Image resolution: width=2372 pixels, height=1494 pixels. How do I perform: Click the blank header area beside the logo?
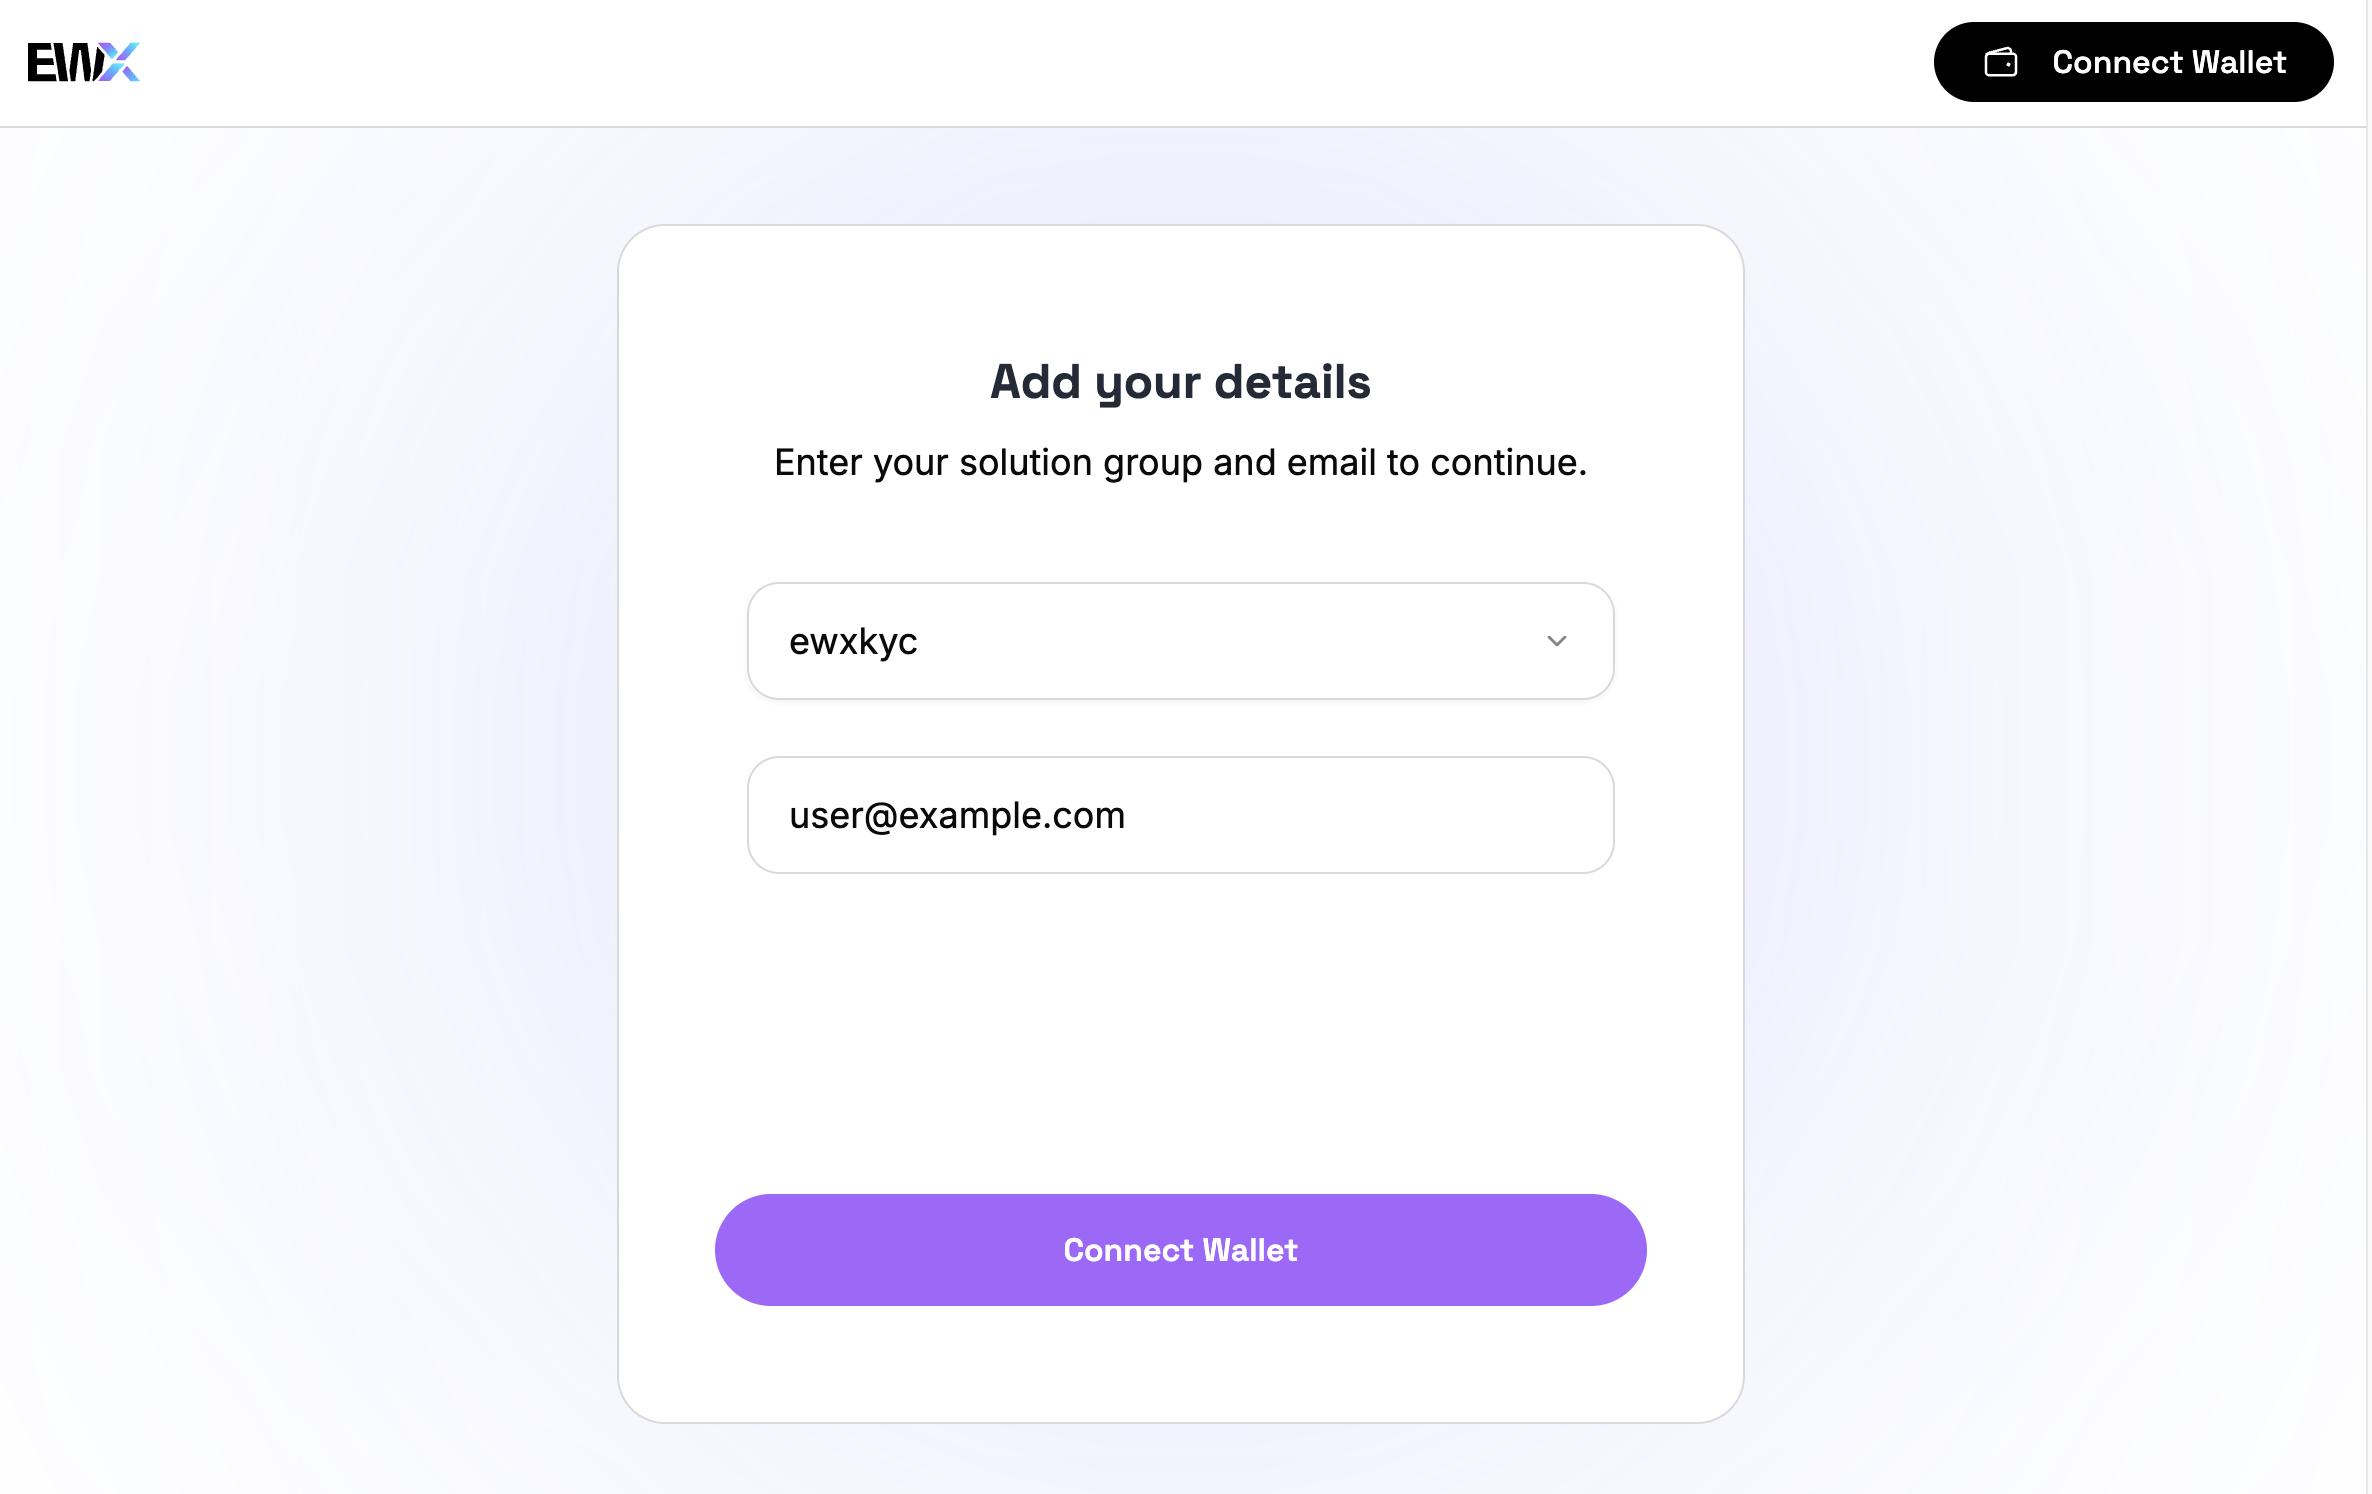[1000, 62]
